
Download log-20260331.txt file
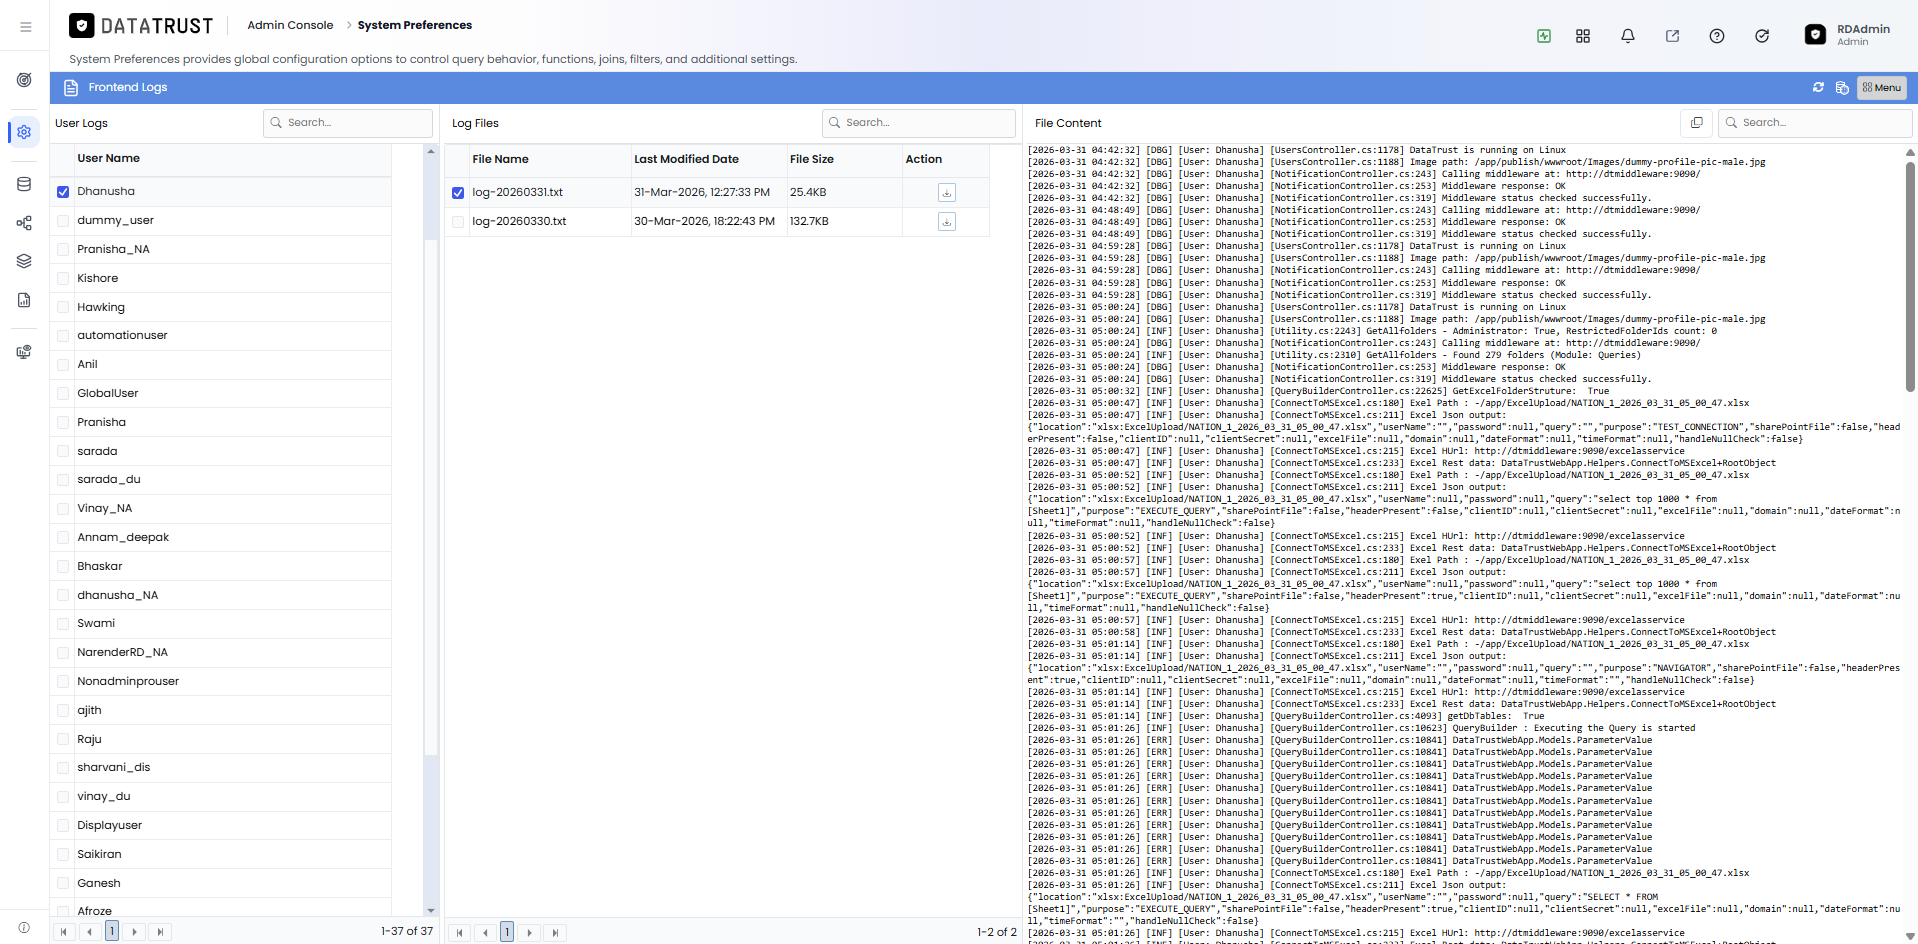(x=947, y=192)
